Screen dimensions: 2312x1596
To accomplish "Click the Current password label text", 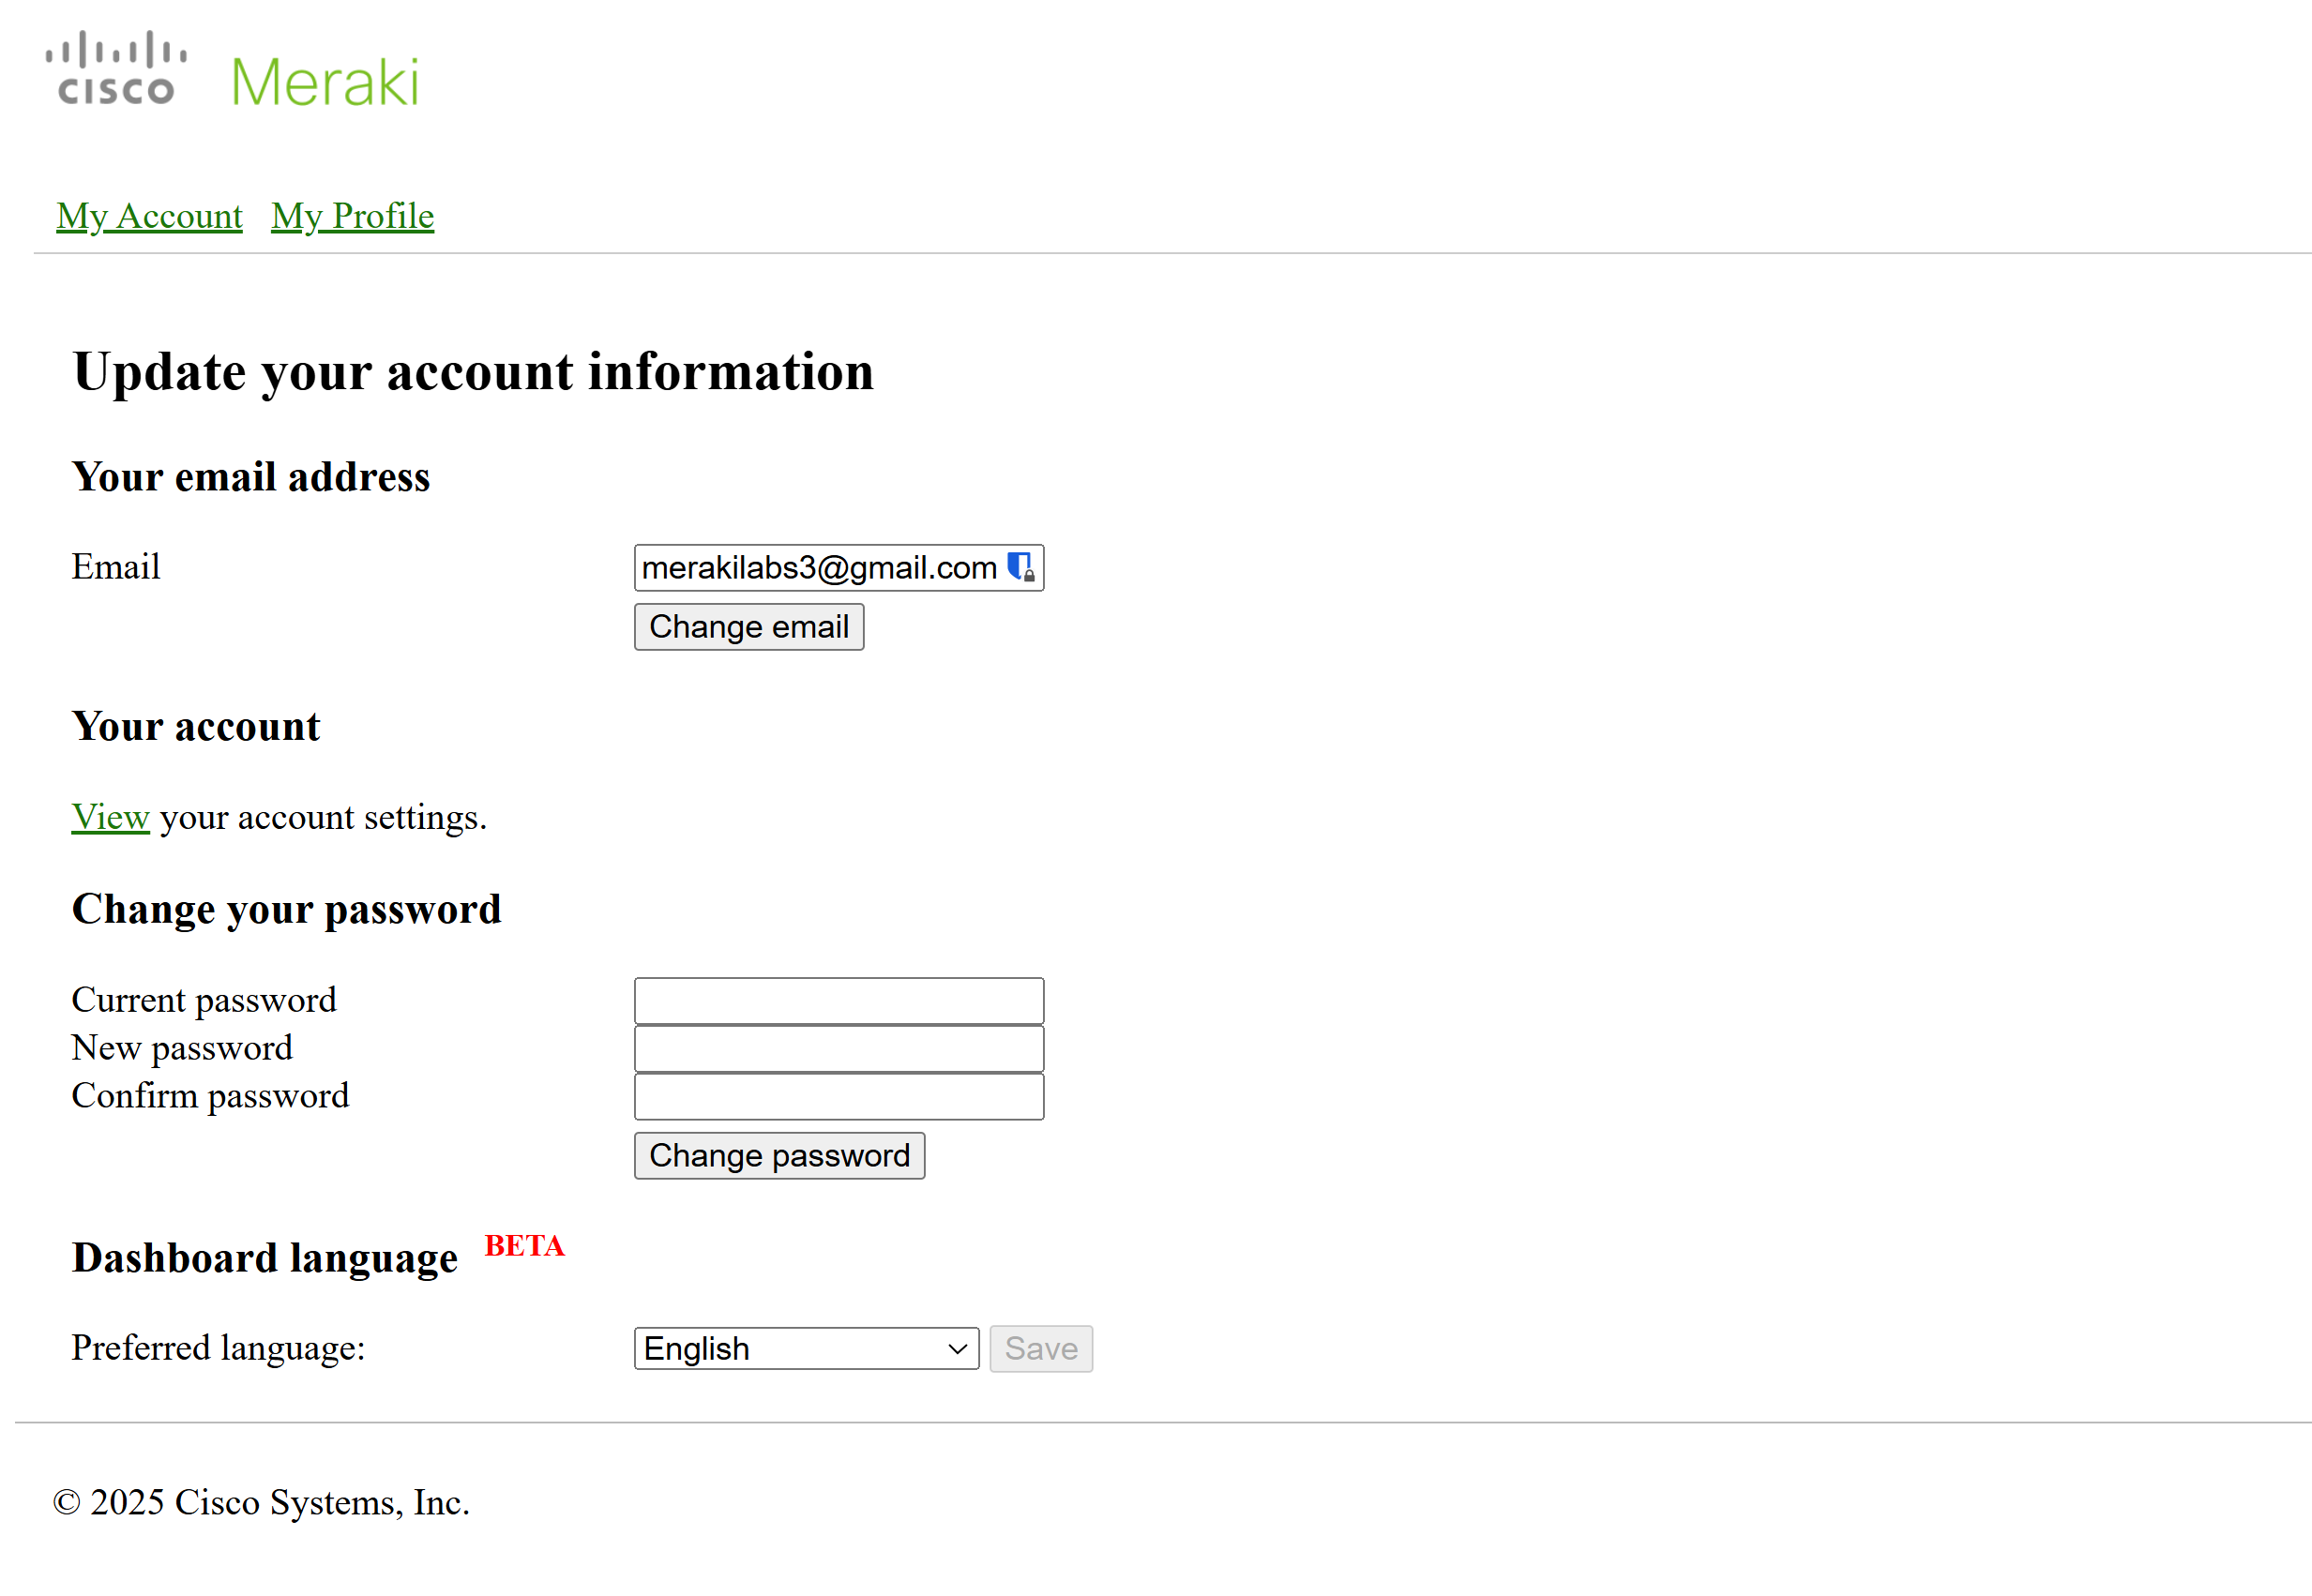I will (x=204, y=1000).
